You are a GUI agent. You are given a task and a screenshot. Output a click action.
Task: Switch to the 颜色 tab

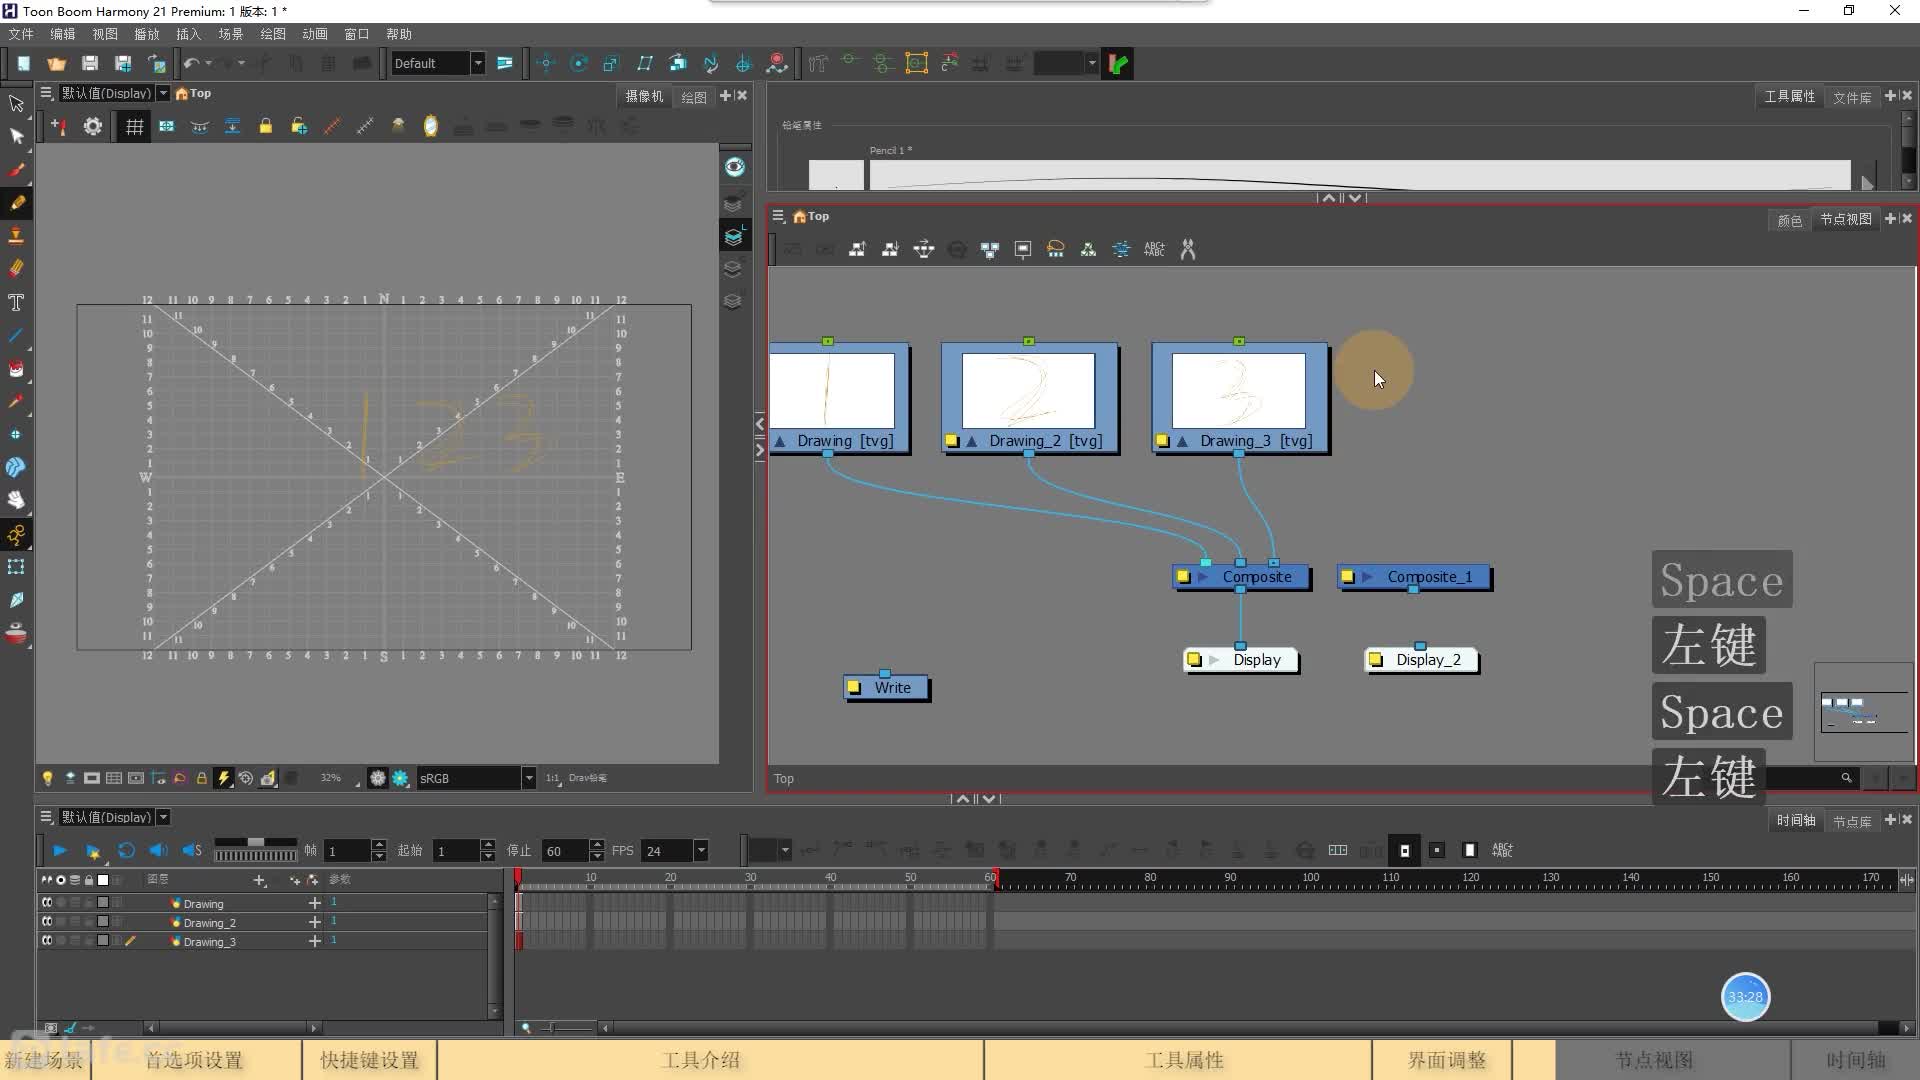(x=1790, y=220)
